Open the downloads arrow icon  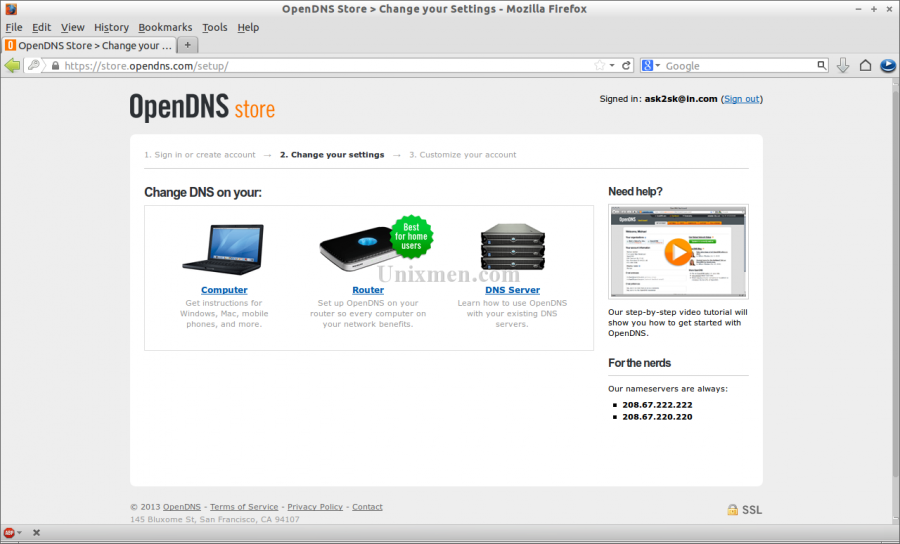[x=843, y=65]
